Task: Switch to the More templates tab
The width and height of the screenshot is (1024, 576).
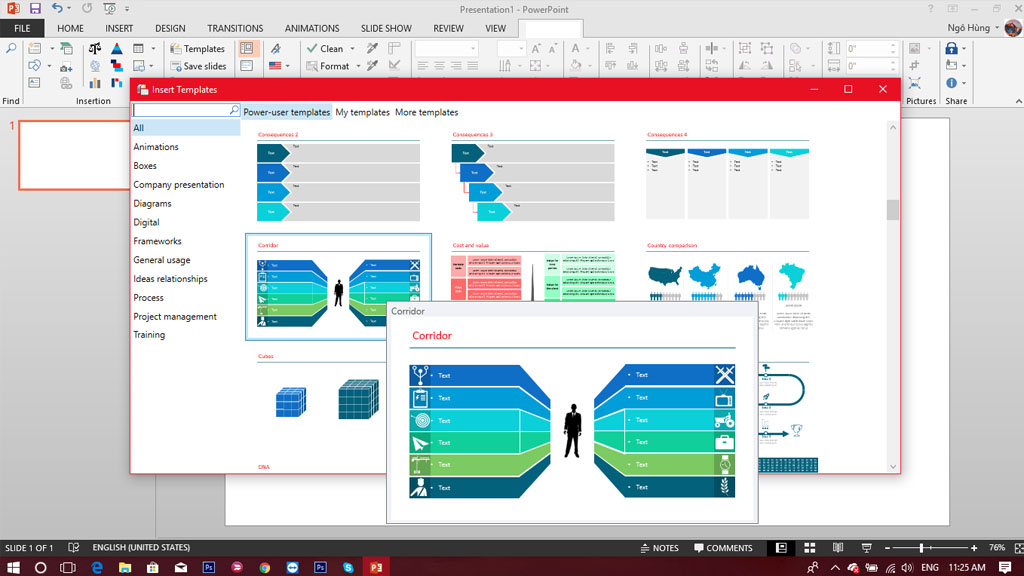Action: point(426,112)
